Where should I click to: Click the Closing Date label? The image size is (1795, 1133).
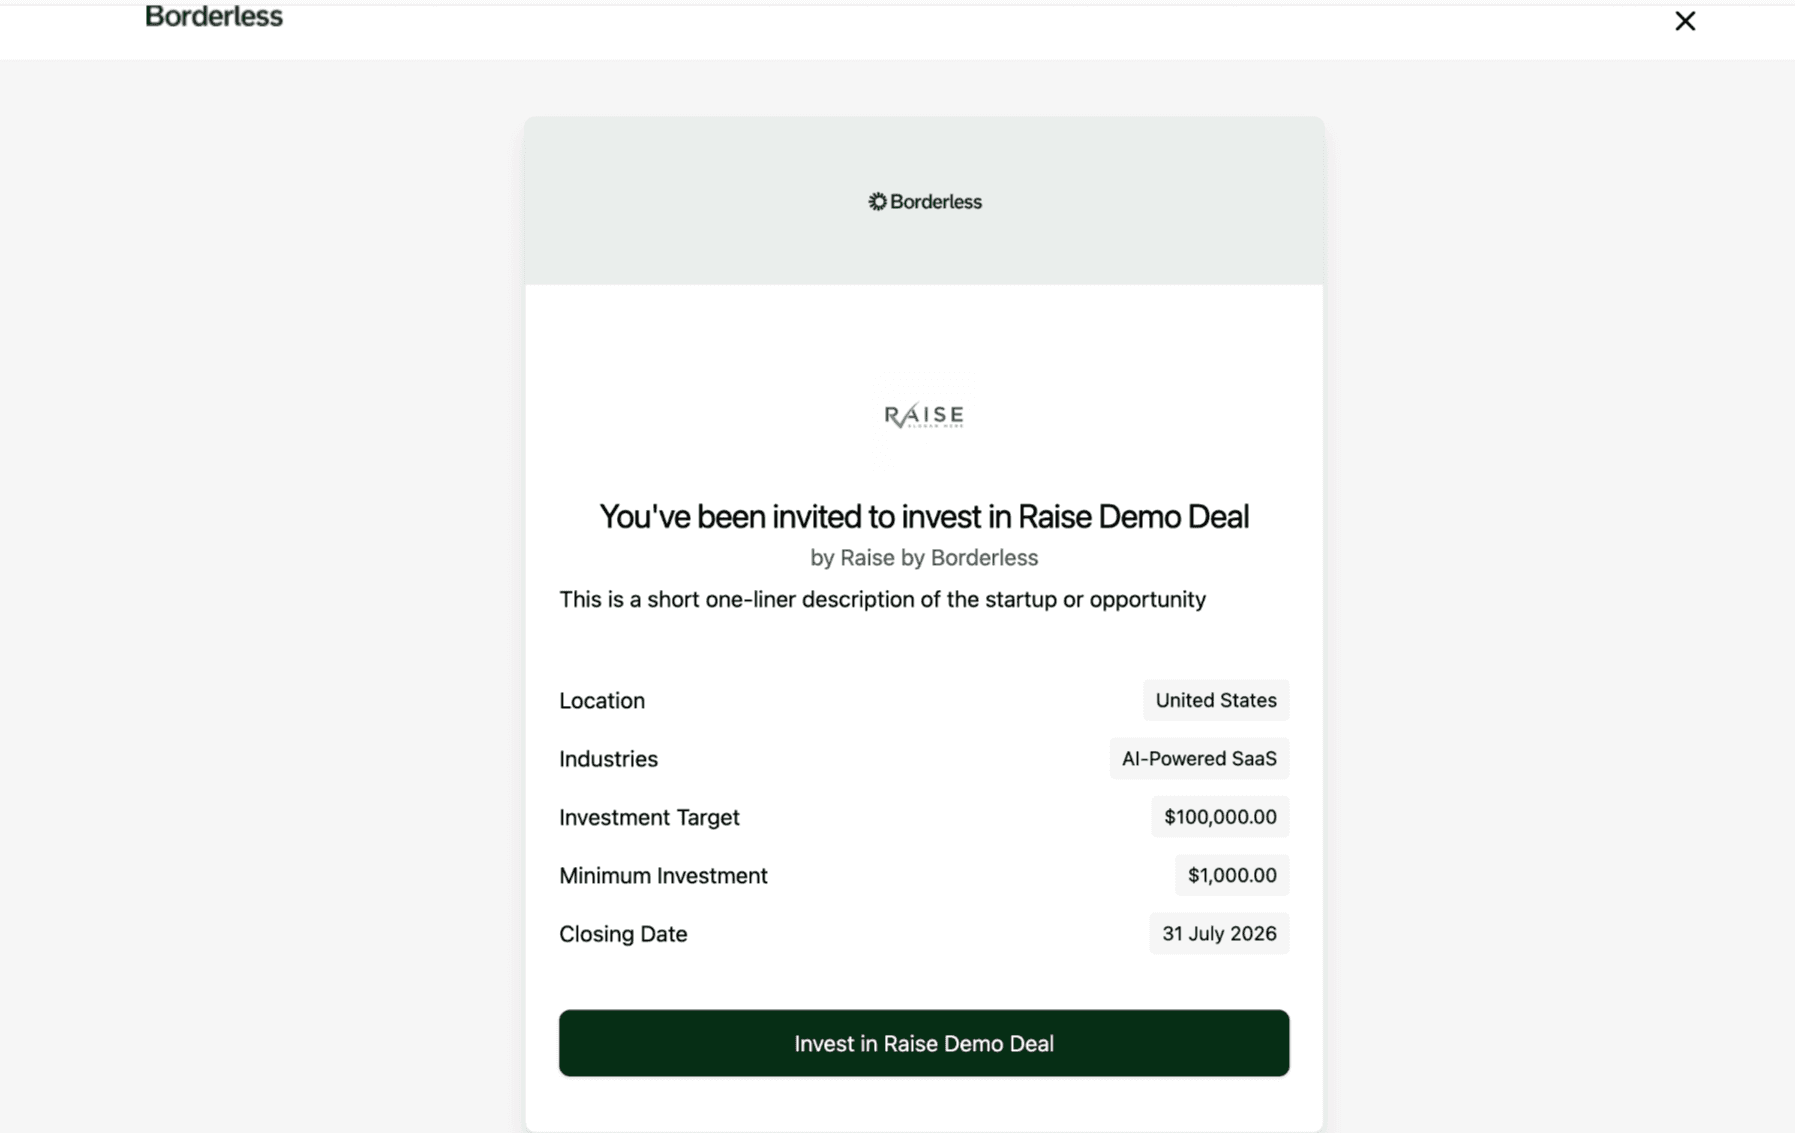[623, 934]
